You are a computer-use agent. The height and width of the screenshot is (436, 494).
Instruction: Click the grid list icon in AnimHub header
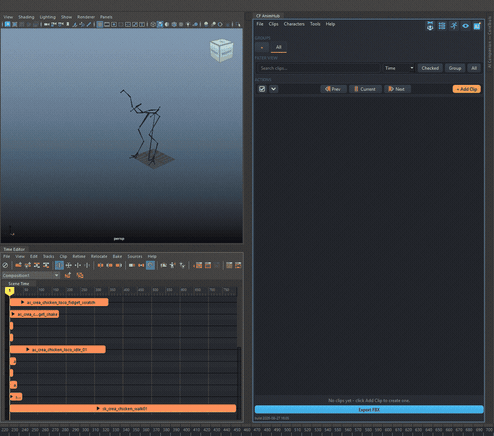(442, 26)
